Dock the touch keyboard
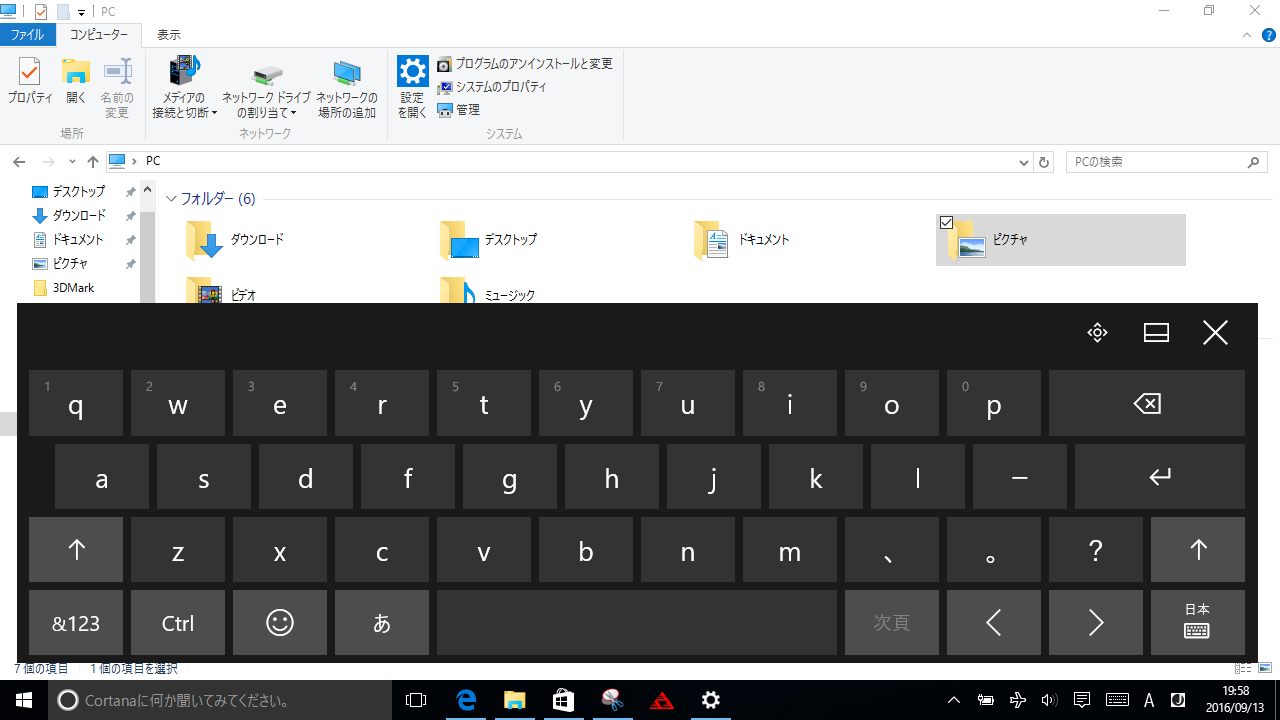This screenshot has width=1280, height=720. coord(1156,333)
